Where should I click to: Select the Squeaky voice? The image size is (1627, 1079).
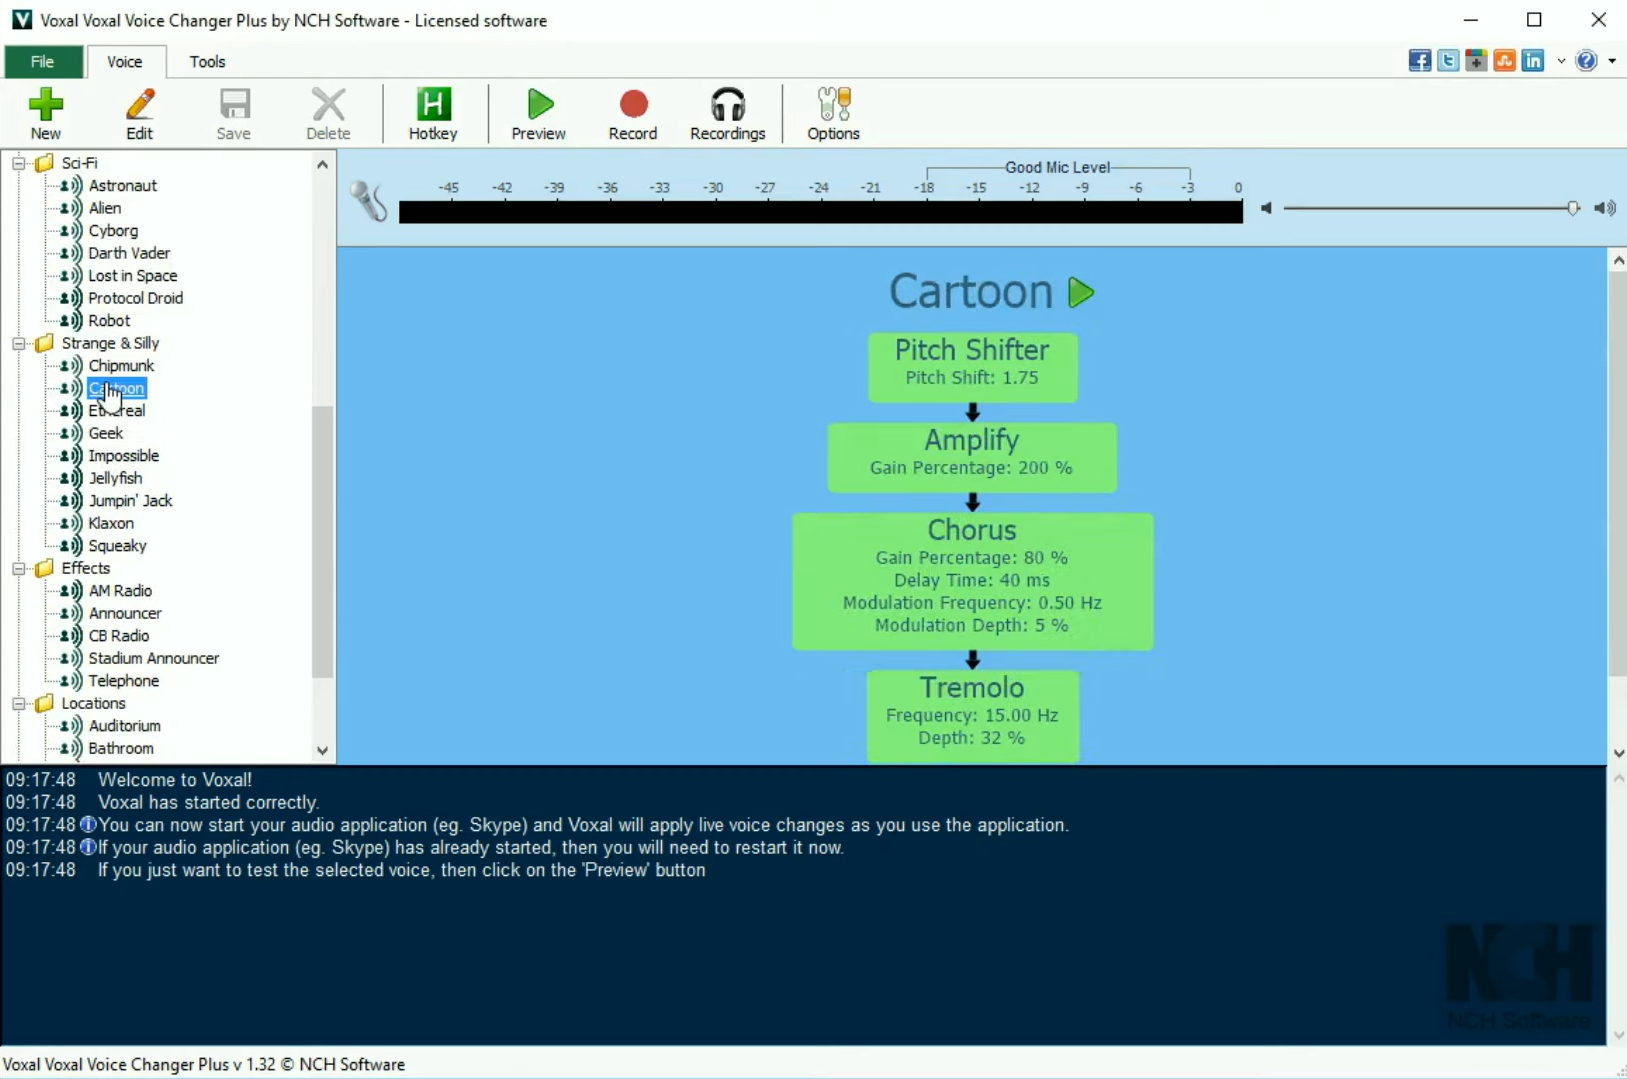click(x=118, y=546)
